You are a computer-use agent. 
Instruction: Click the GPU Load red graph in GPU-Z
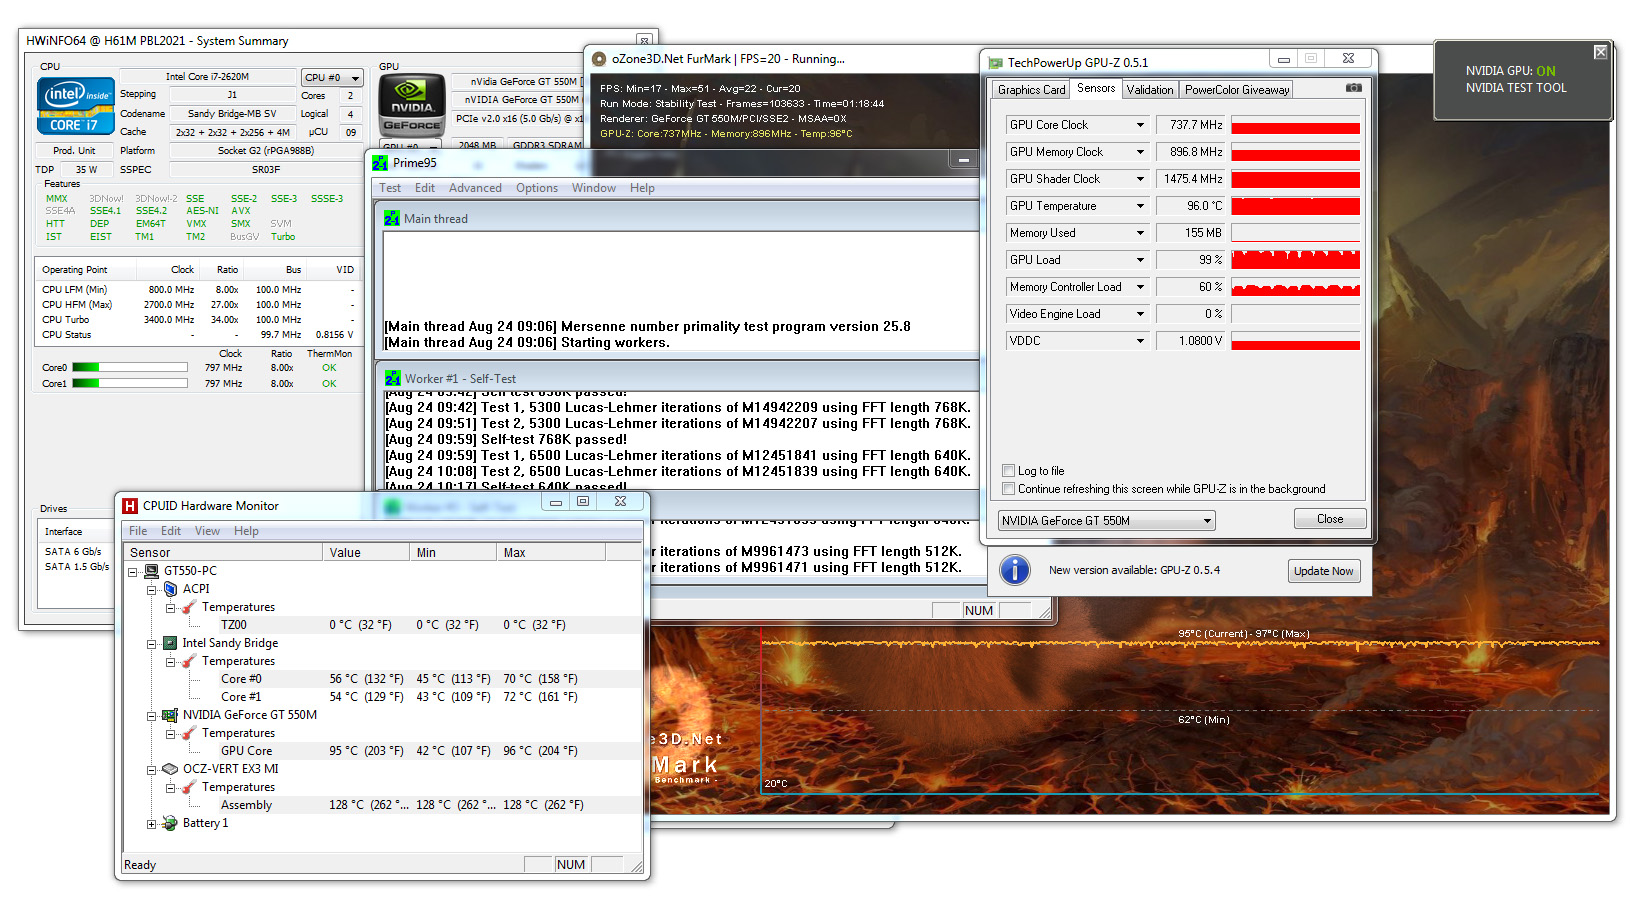coord(1295,260)
